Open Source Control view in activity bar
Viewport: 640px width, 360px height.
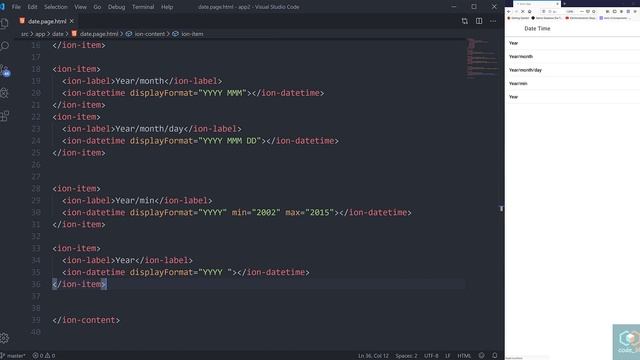pyautogui.click(x=4, y=70)
